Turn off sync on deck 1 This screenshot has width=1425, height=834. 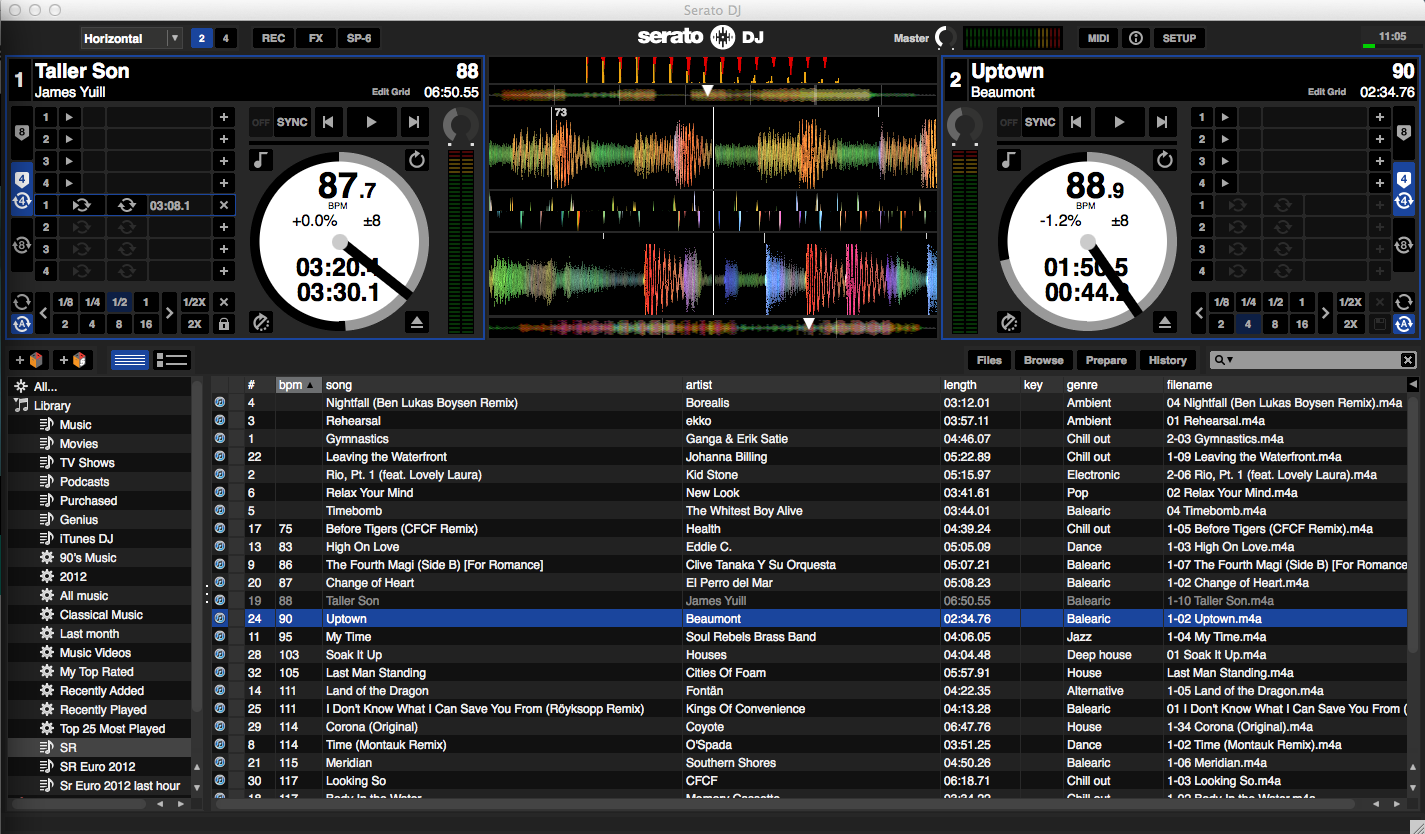point(260,122)
